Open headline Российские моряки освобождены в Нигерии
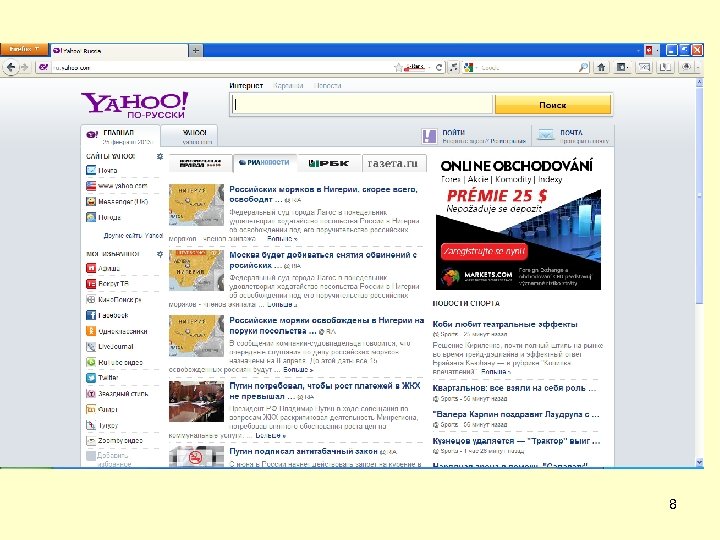Viewport: 720px width, 540px height. (x=326, y=326)
